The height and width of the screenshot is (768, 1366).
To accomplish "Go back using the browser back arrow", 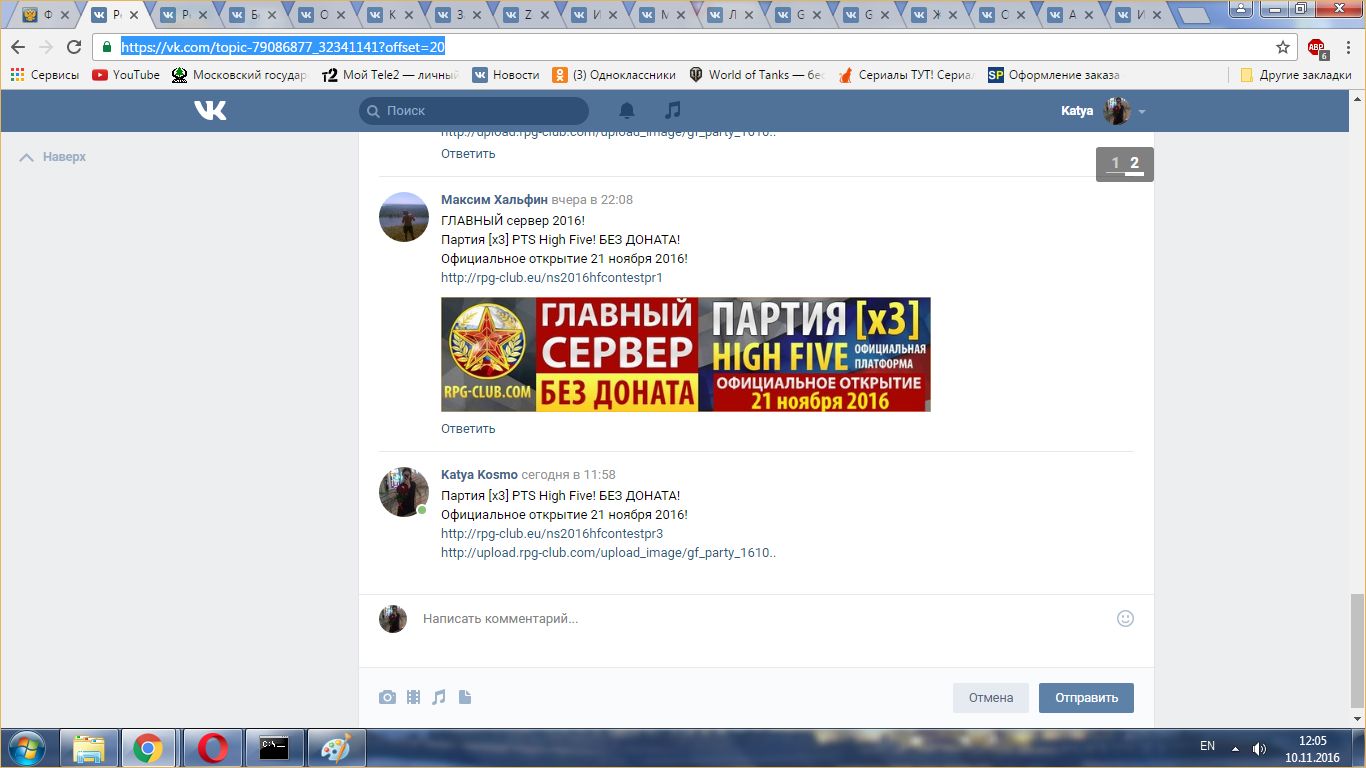I will click(18, 47).
